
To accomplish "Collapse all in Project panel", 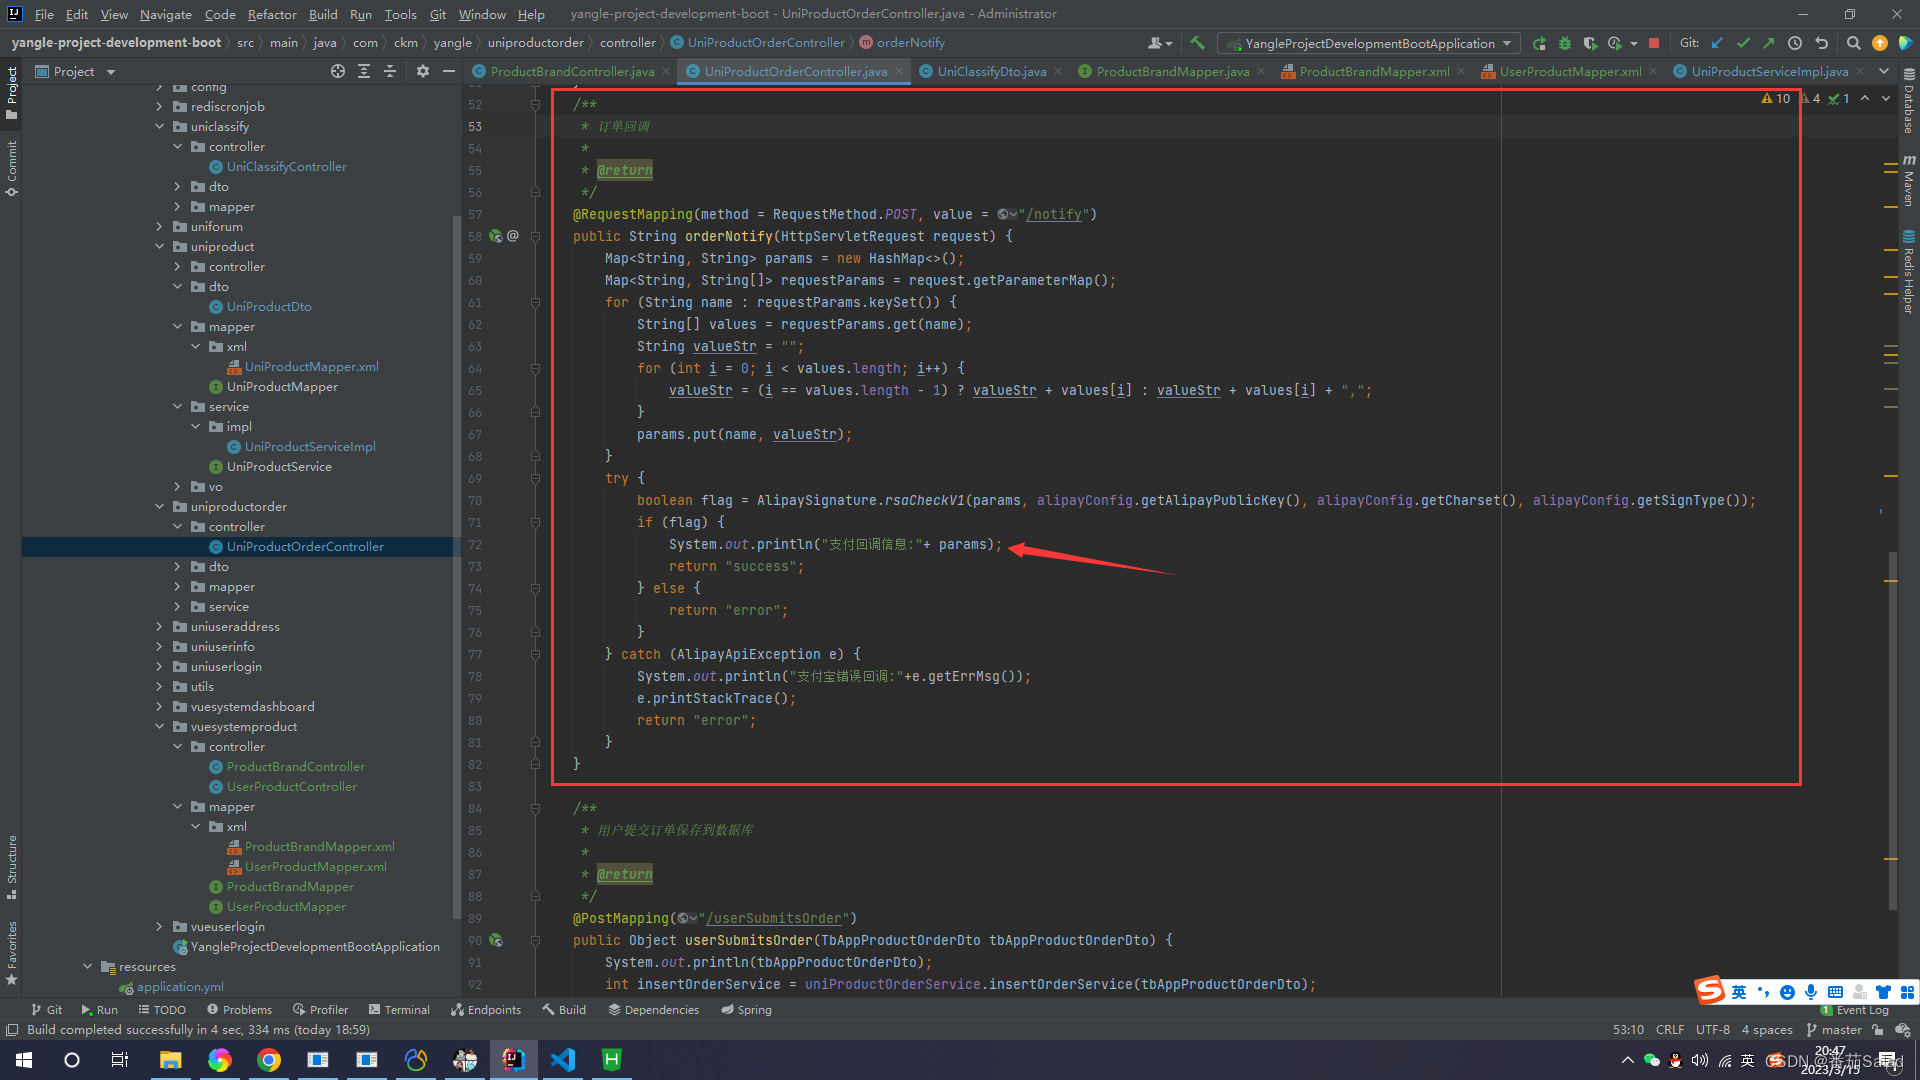I will click(x=390, y=71).
